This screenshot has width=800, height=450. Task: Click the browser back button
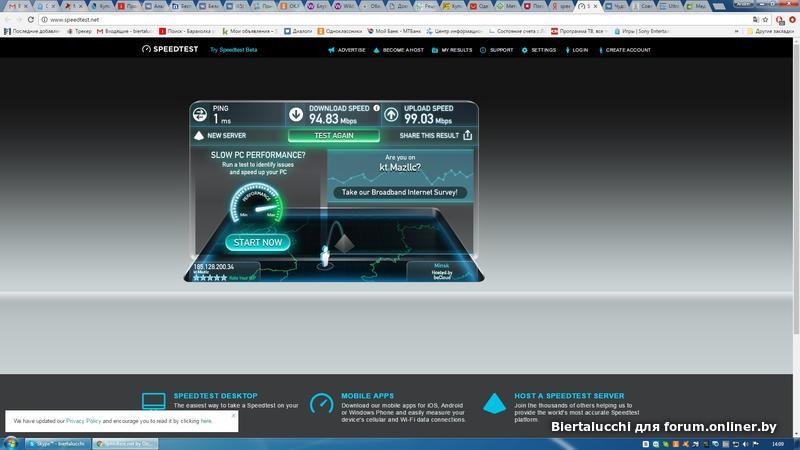(8, 19)
